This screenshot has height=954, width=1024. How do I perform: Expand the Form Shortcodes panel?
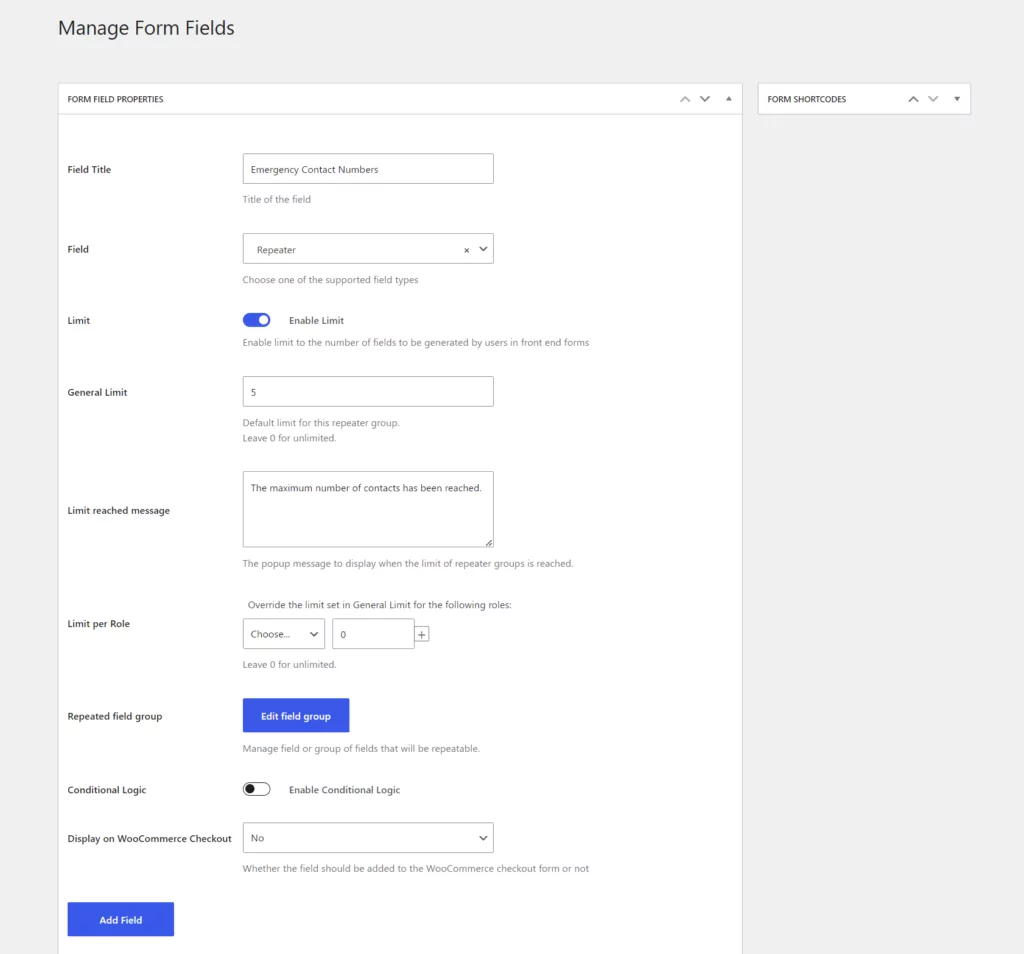point(957,99)
